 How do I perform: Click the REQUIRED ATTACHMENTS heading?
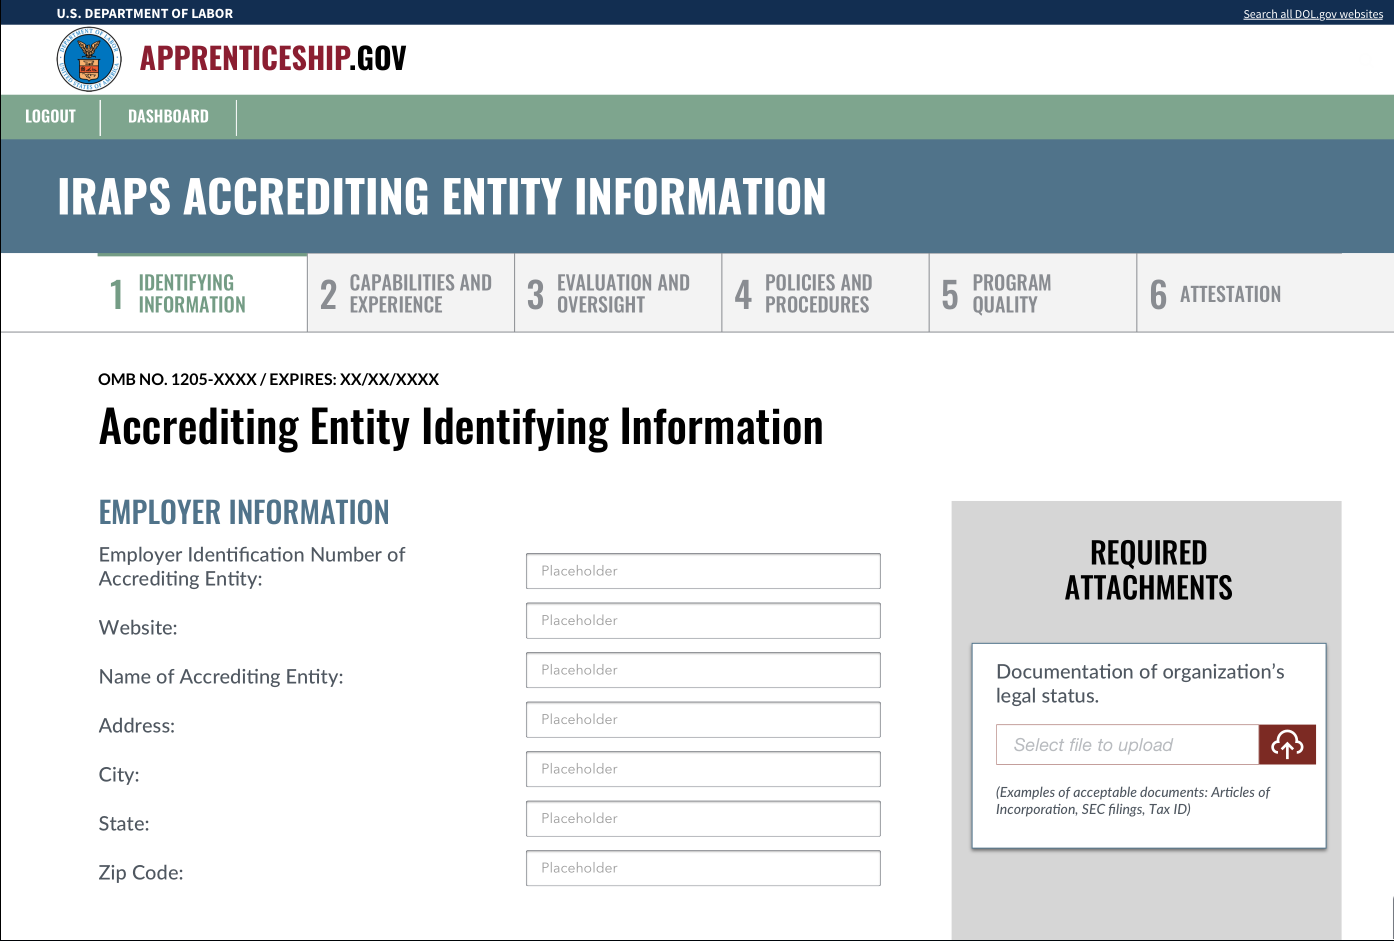pos(1149,570)
